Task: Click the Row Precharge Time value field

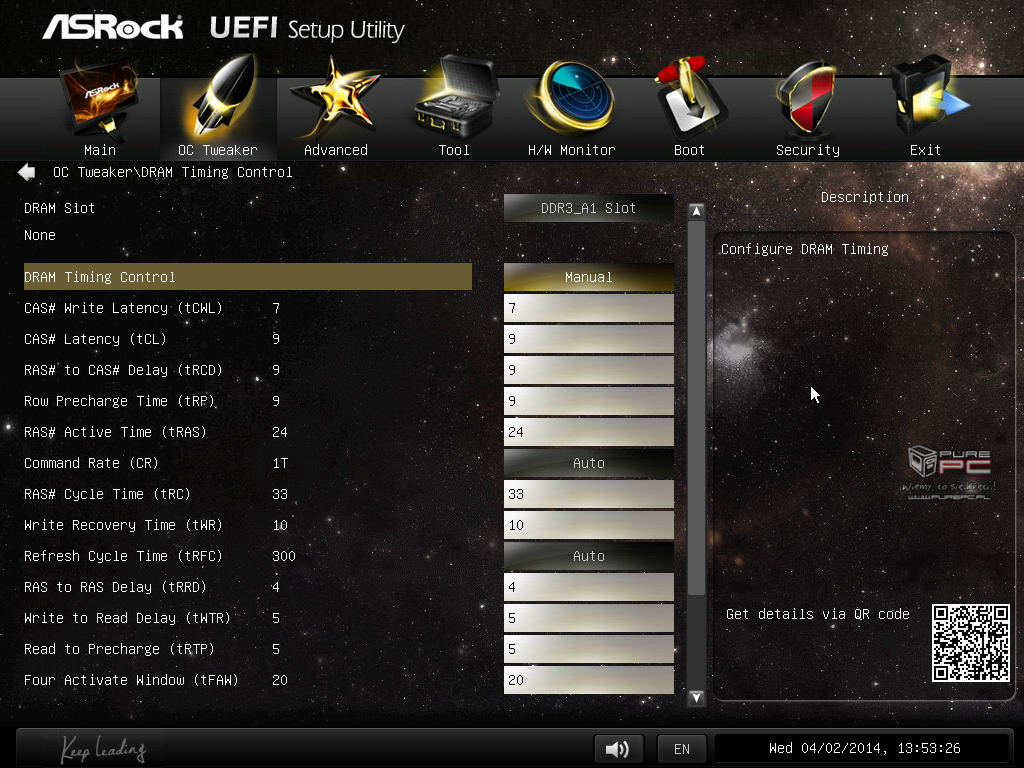Action: pyautogui.click(x=588, y=401)
